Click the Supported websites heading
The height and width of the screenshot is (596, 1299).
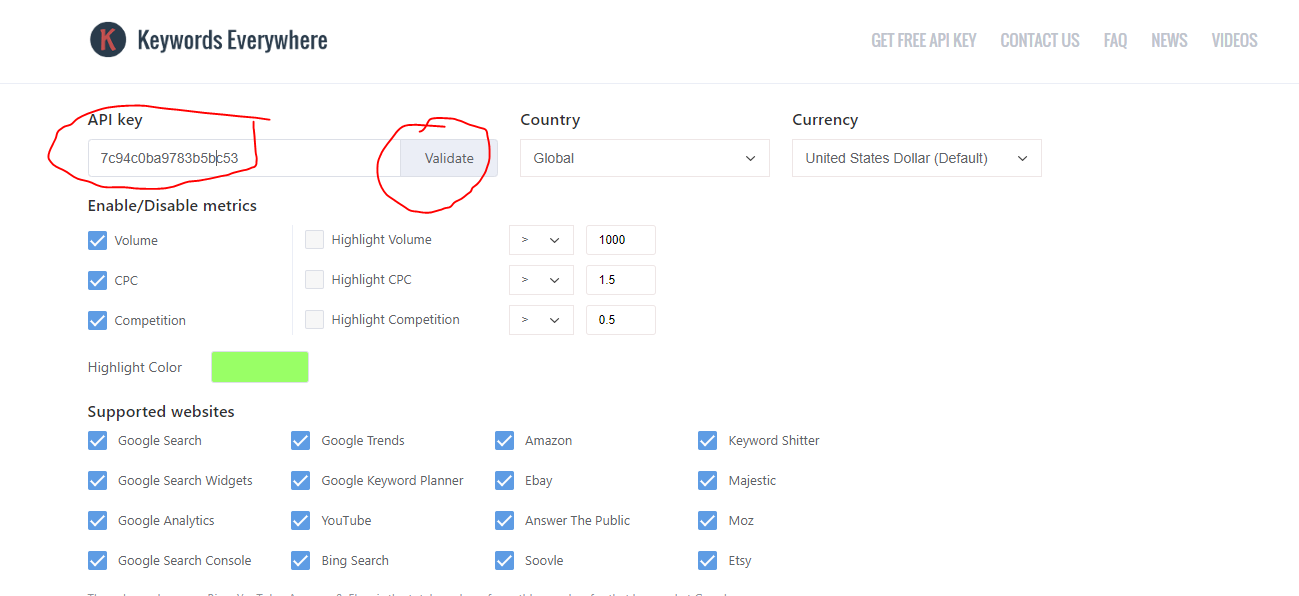pos(161,412)
